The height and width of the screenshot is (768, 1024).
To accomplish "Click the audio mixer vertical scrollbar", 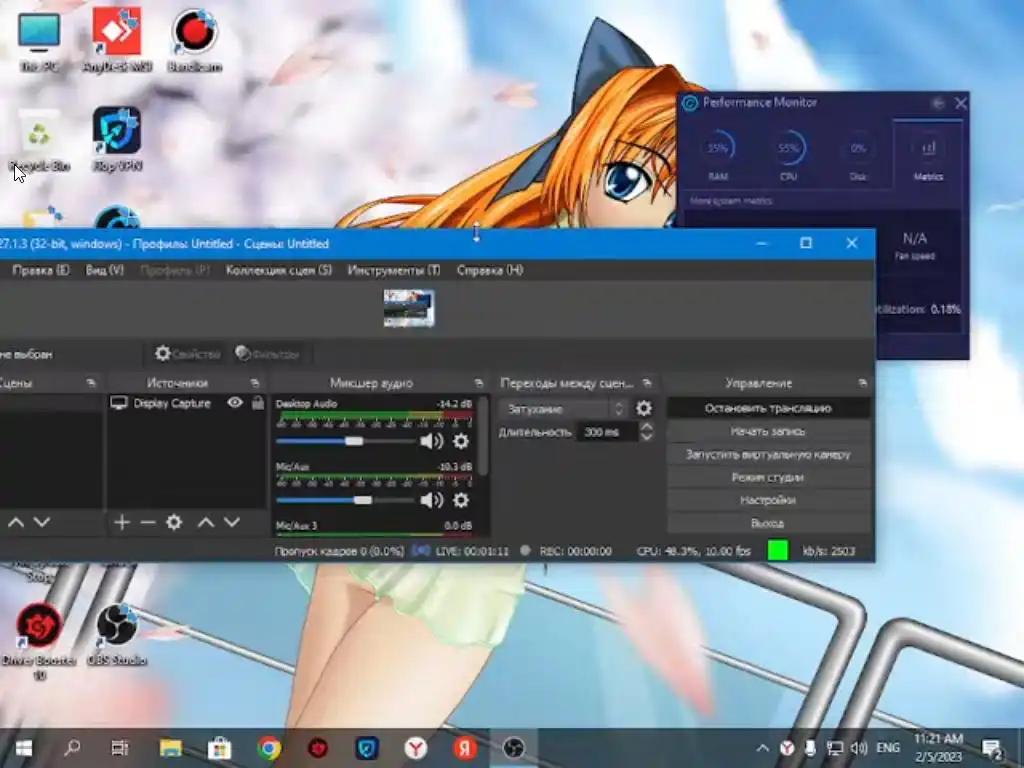I will pyautogui.click(x=483, y=436).
